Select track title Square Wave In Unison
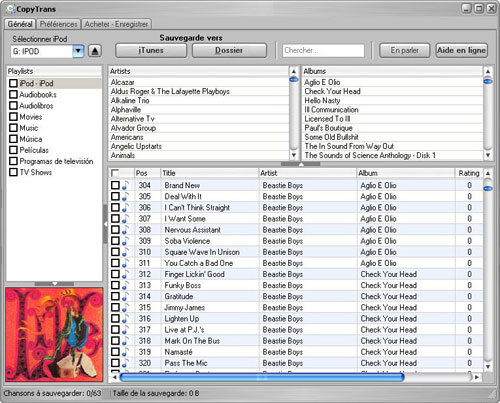The image size is (500, 403). 202,252
